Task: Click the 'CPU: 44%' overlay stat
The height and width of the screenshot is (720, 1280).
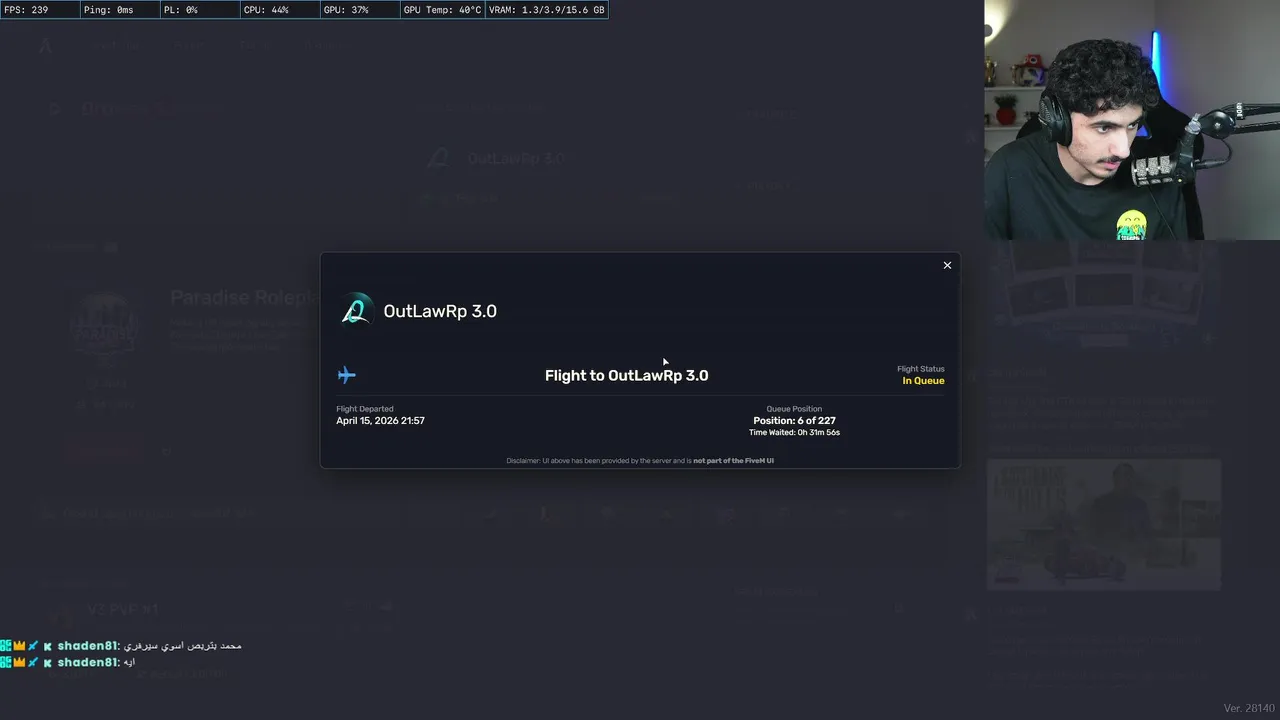Action: tap(279, 10)
